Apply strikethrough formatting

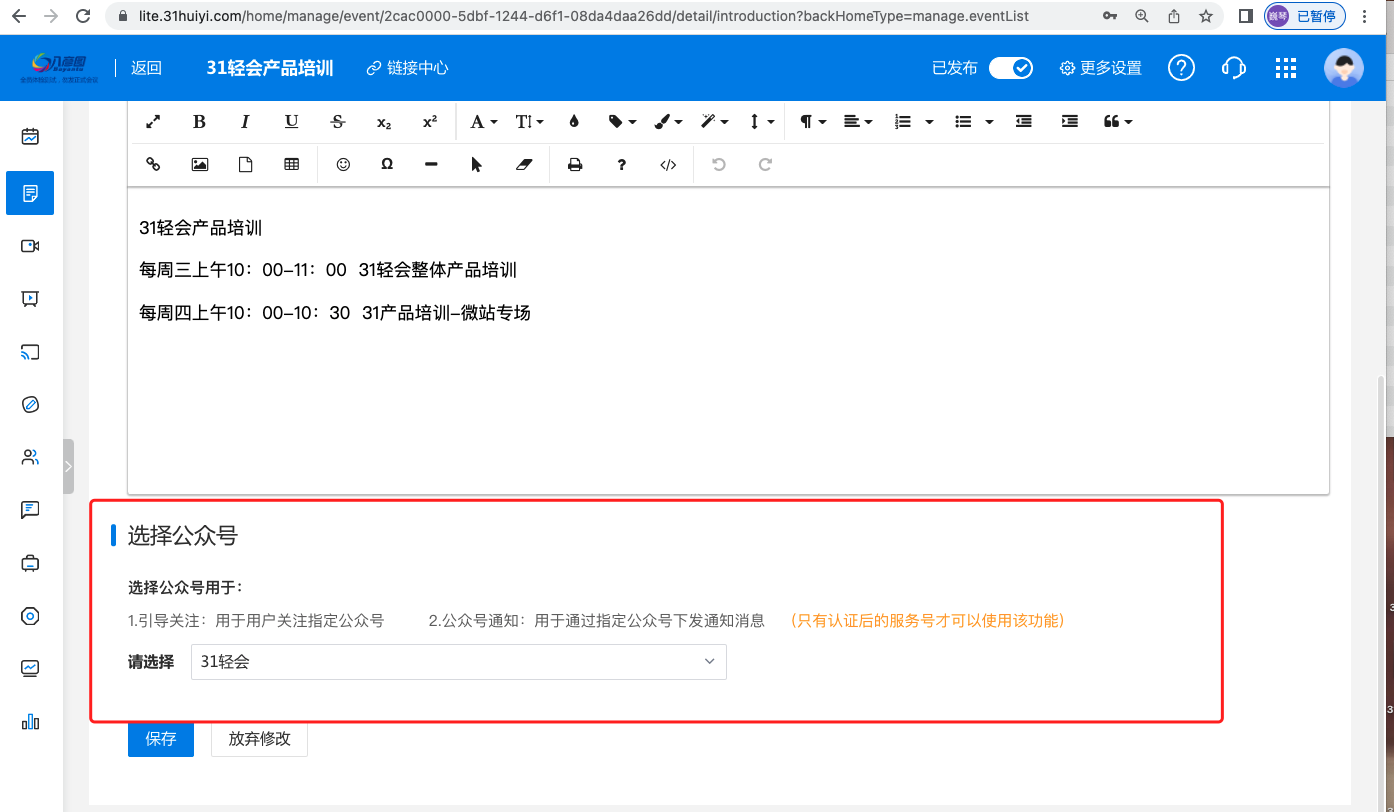click(x=338, y=121)
